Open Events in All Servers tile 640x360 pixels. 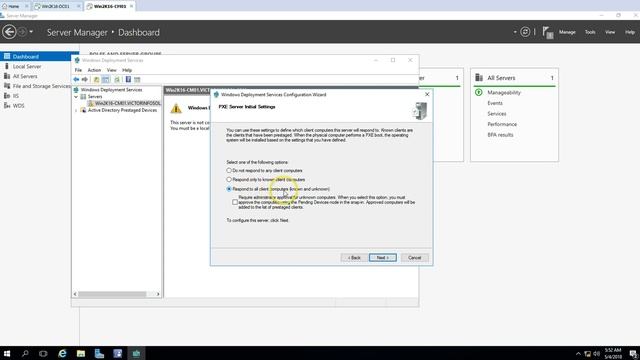pos(495,103)
